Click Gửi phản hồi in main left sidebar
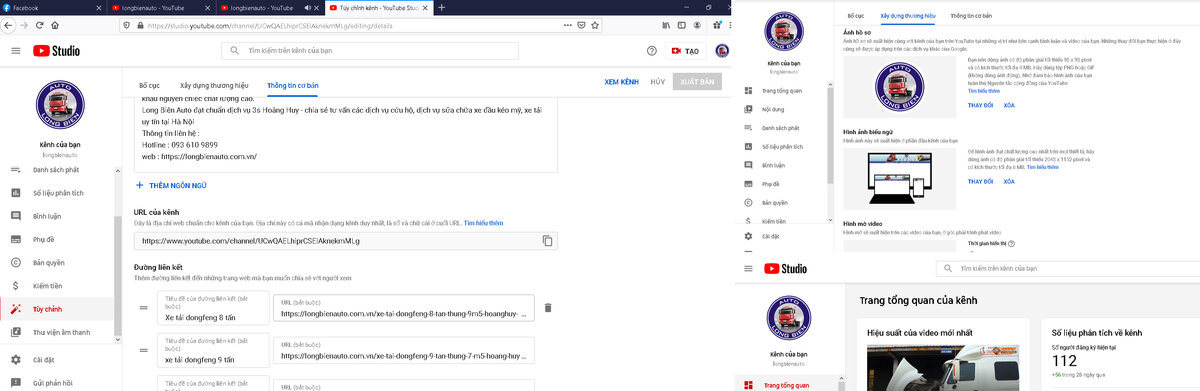This screenshot has height=391, width=1200. (51, 382)
